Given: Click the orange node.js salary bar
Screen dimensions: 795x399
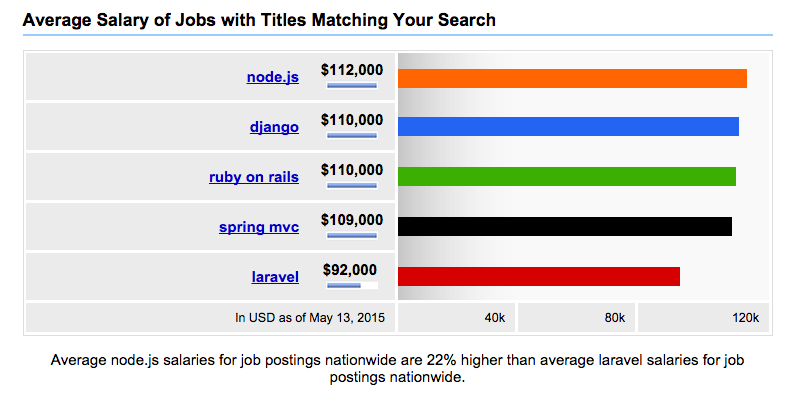Looking at the screenshot, I should pos(572,79).
